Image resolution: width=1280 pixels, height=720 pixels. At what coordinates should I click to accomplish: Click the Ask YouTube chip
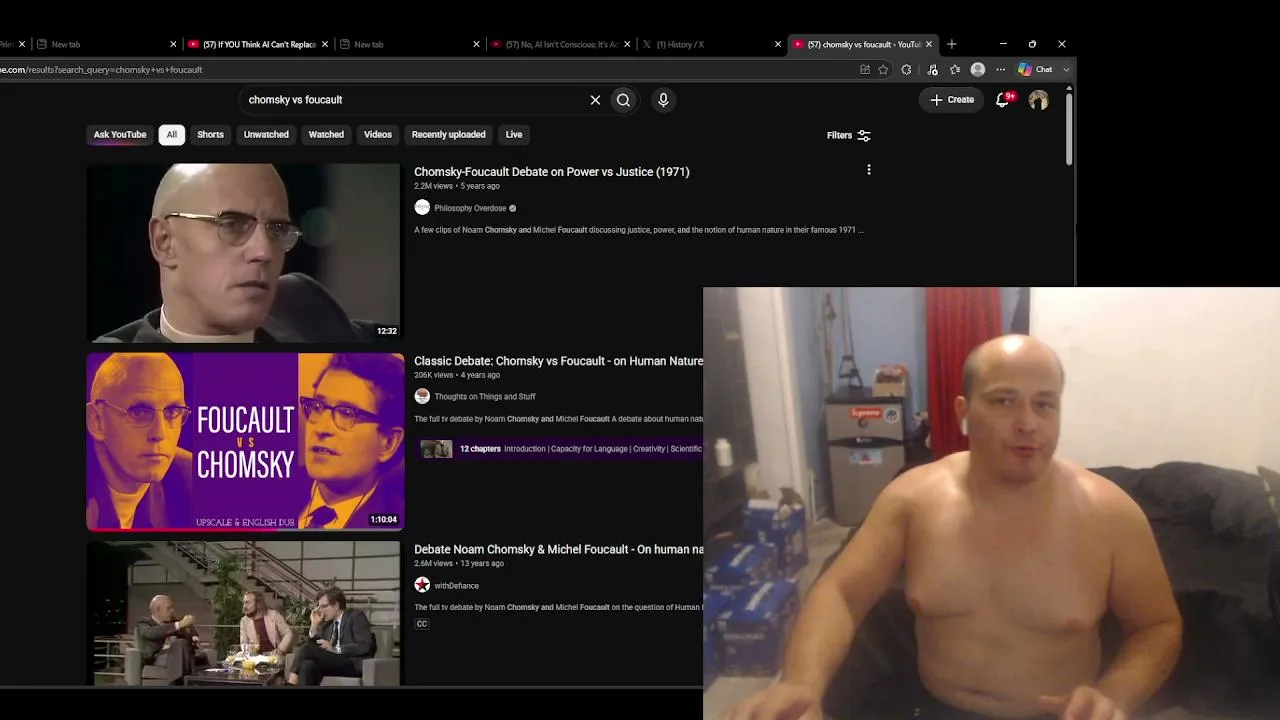point(120,135)
